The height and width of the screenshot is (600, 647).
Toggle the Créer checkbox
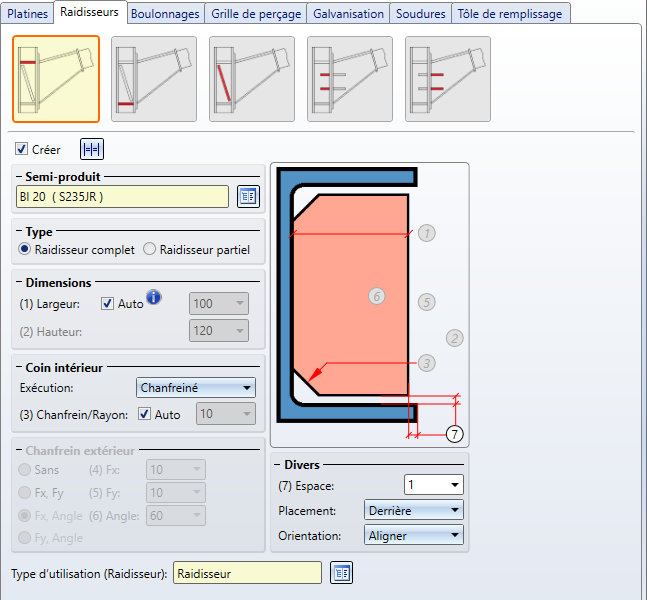pyautogui.click(x=22, y=150)
